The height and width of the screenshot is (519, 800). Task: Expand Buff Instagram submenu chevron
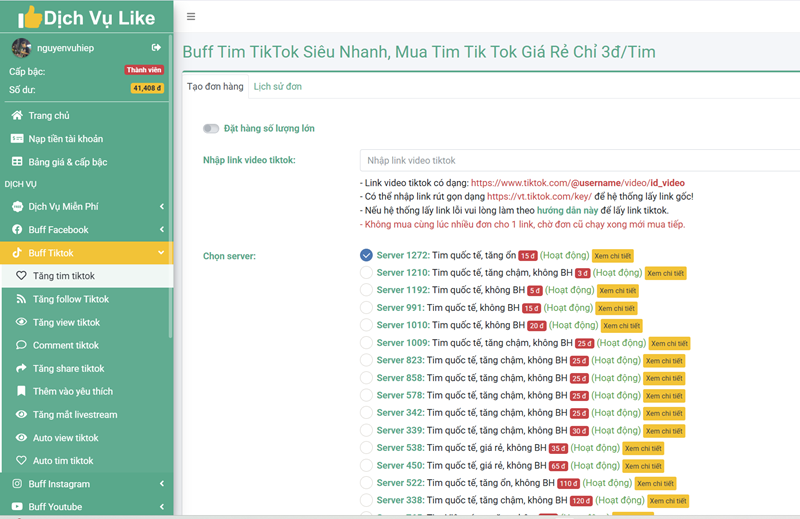[x=162, y=484]
